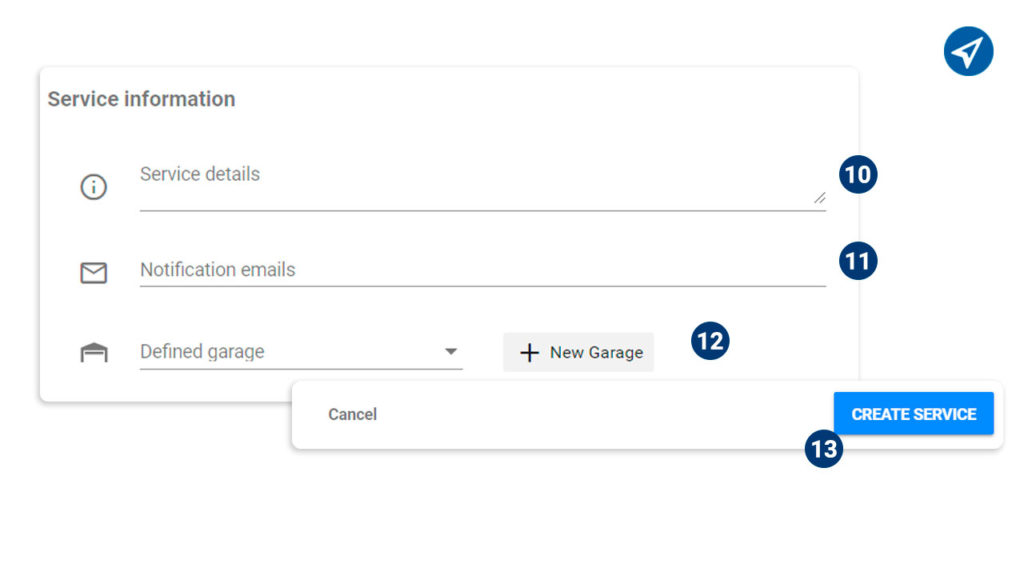Screen dimensions: 1024x576
Task: Focus the Notification emails field
Action: [x=483, y=270]
